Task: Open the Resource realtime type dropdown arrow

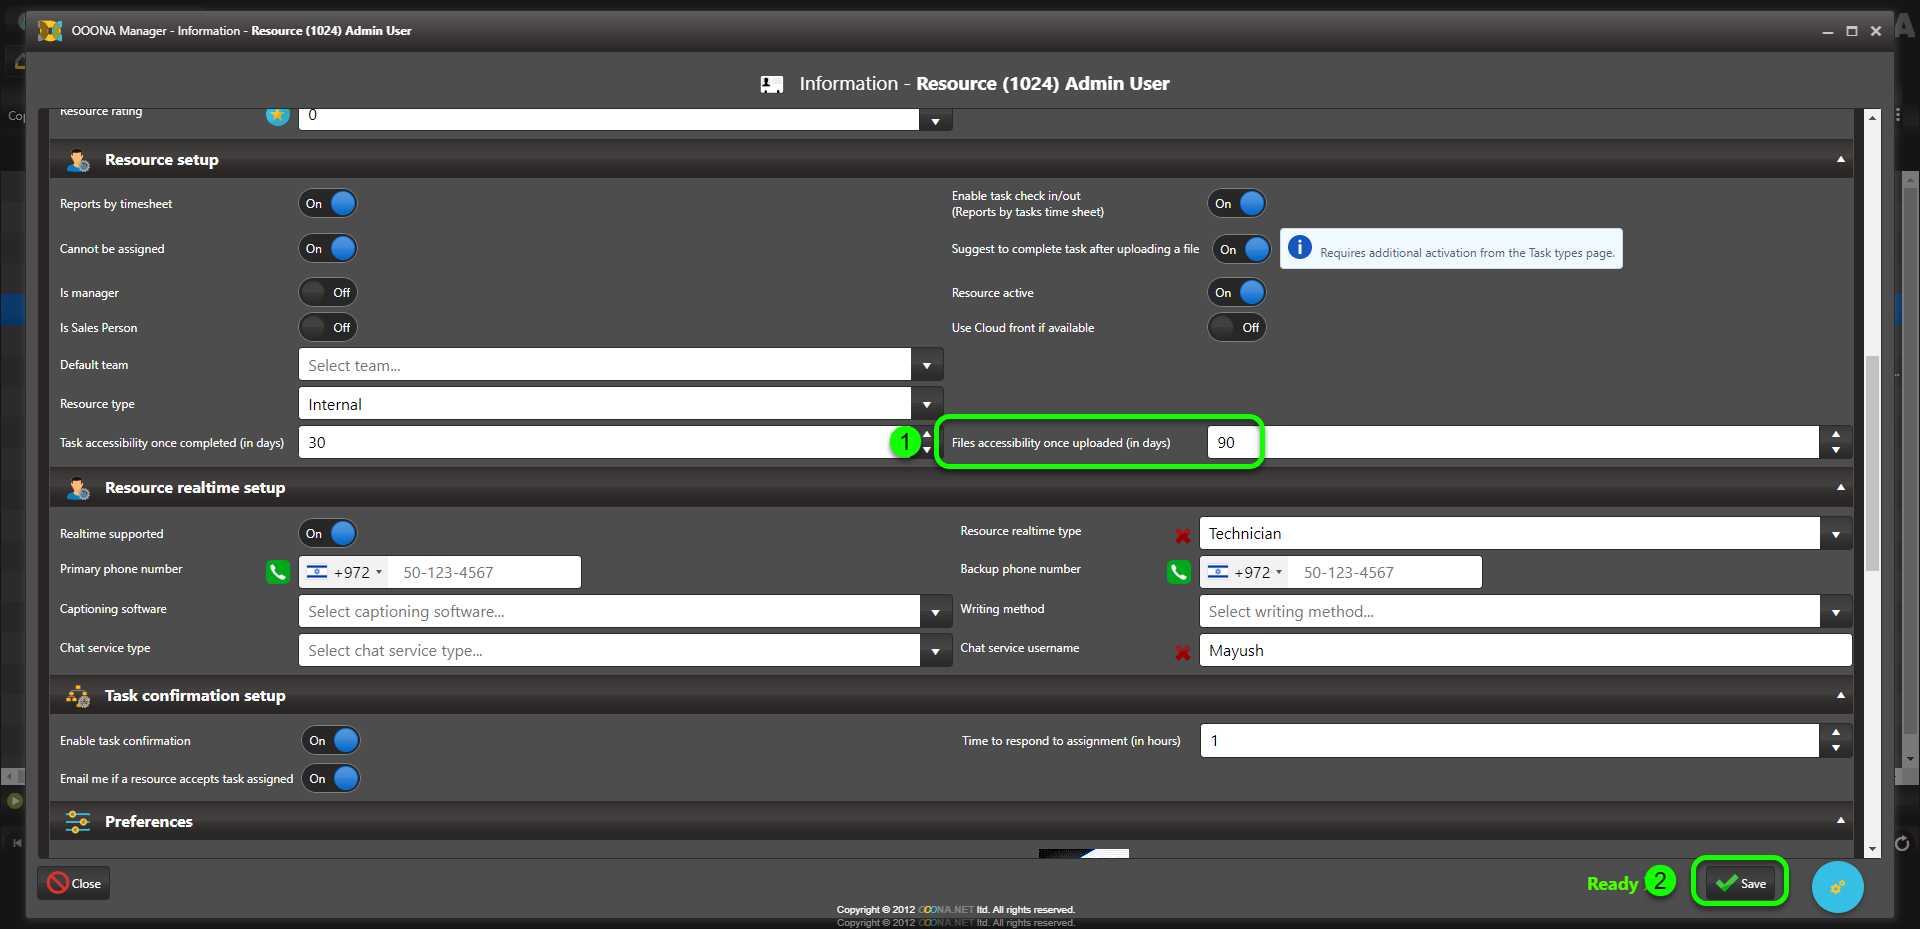Action: click(1835, 534)
